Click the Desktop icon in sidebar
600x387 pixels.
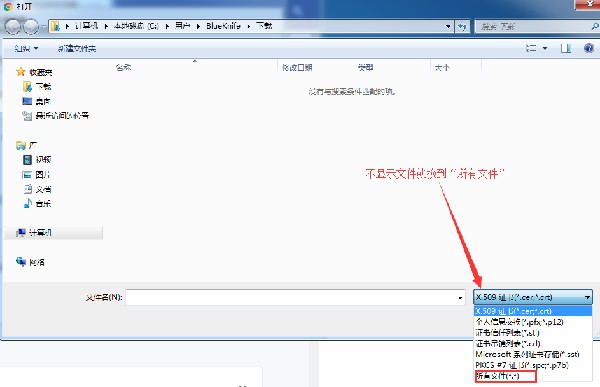coord(27,101)
